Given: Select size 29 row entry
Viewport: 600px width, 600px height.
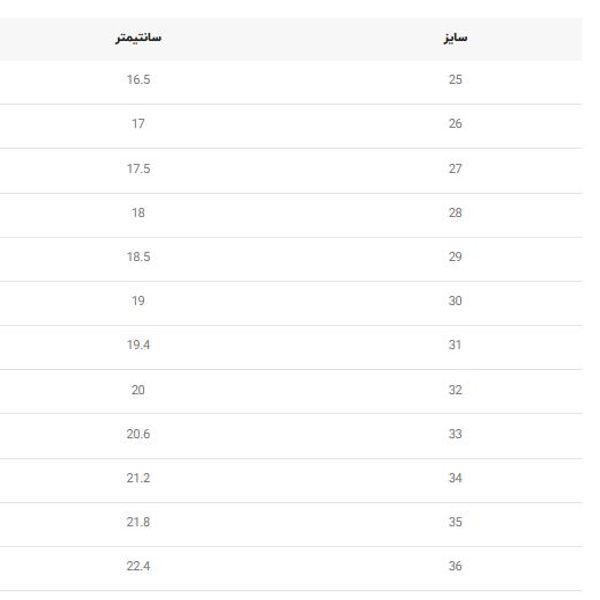Looking at the screenshot, I should [455, 257].
